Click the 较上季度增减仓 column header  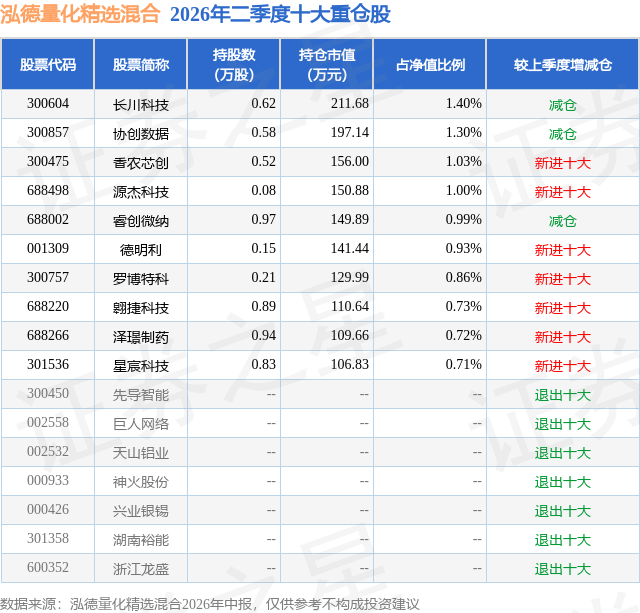tap(563, 64)
